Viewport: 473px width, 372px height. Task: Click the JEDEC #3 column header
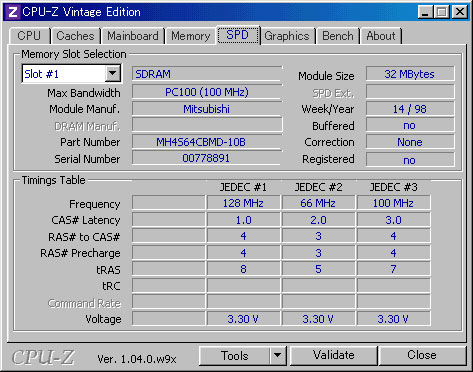click(x=393, y=187)
